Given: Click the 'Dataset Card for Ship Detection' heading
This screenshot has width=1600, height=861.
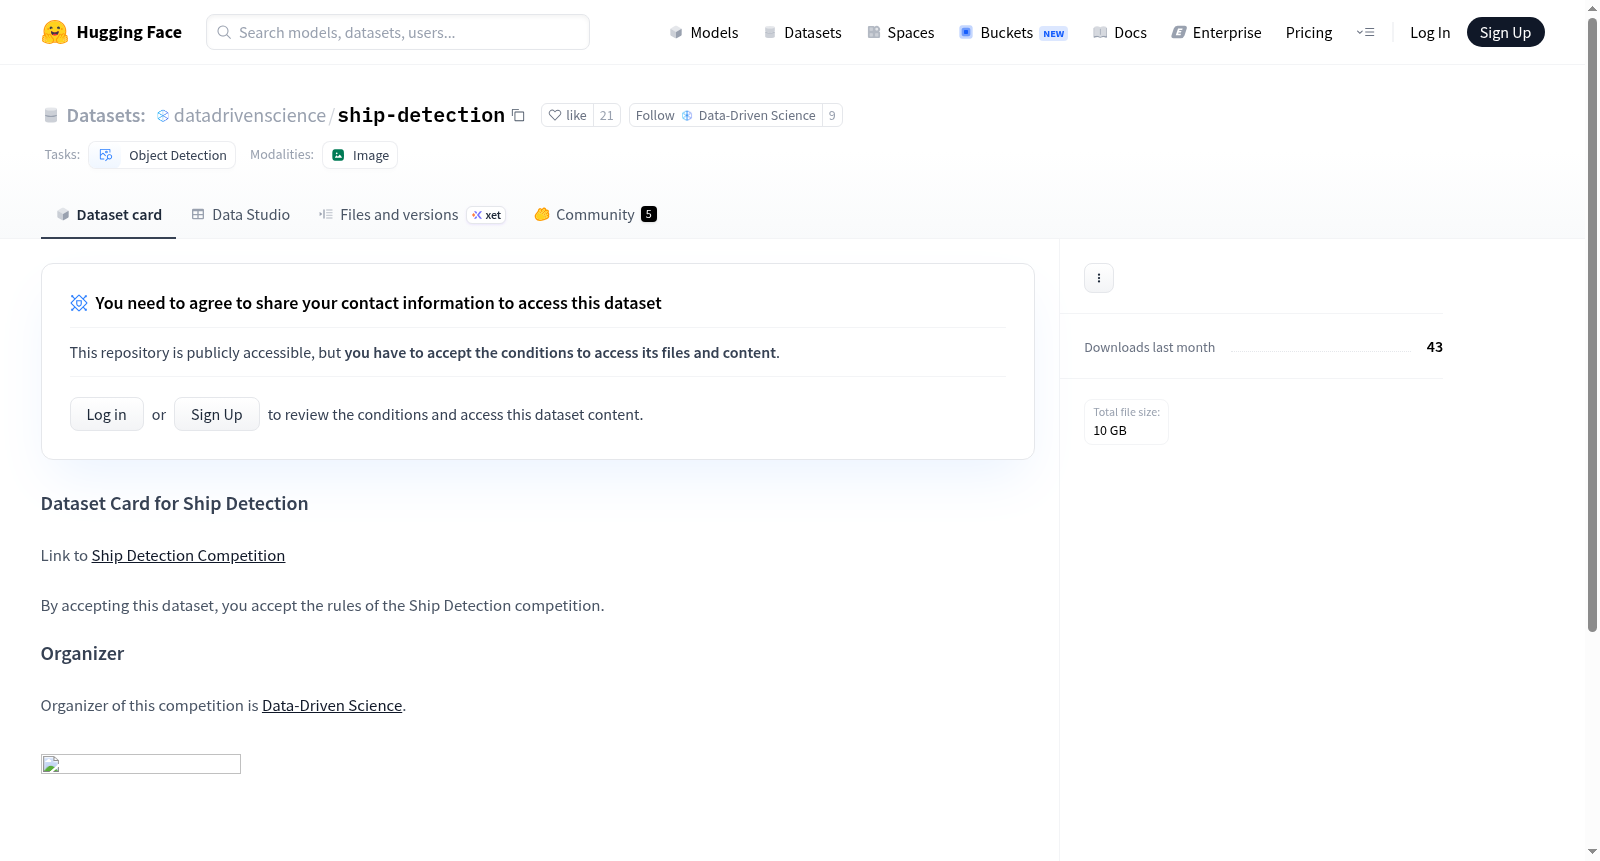Looking at the screenshot, I should click(175, 504).
